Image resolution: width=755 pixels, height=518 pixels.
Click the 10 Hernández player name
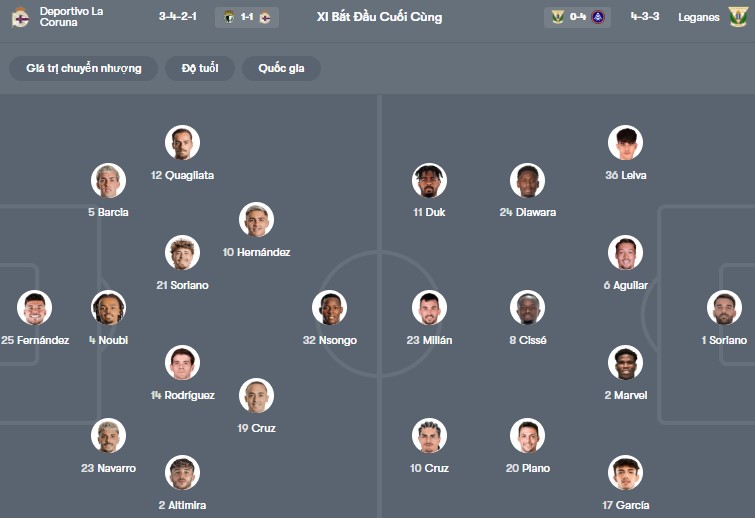256,252
